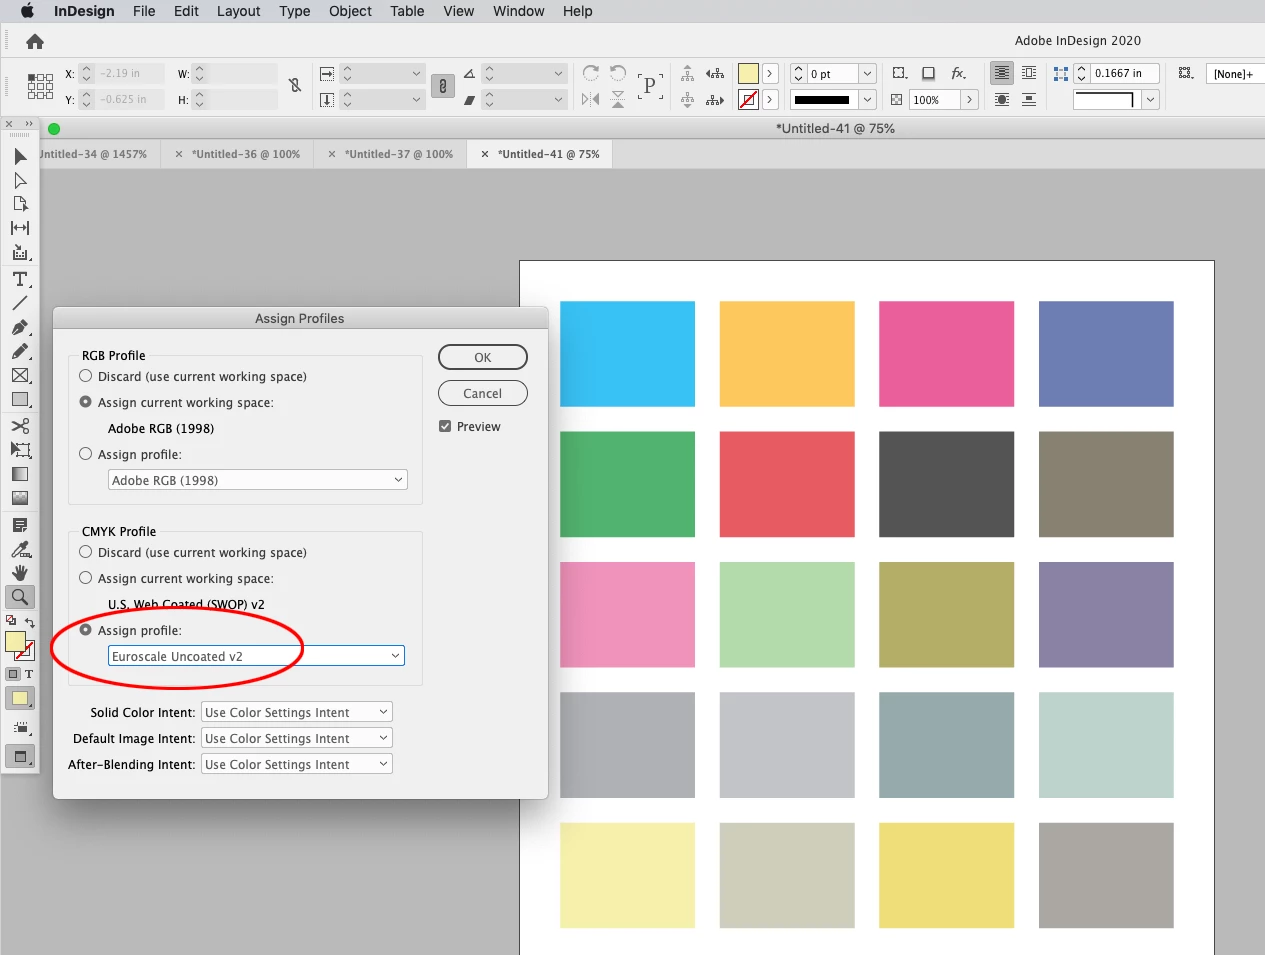1265x955 pixels.
Task: Select RGB Assign profile radio button
Action: 85,454
